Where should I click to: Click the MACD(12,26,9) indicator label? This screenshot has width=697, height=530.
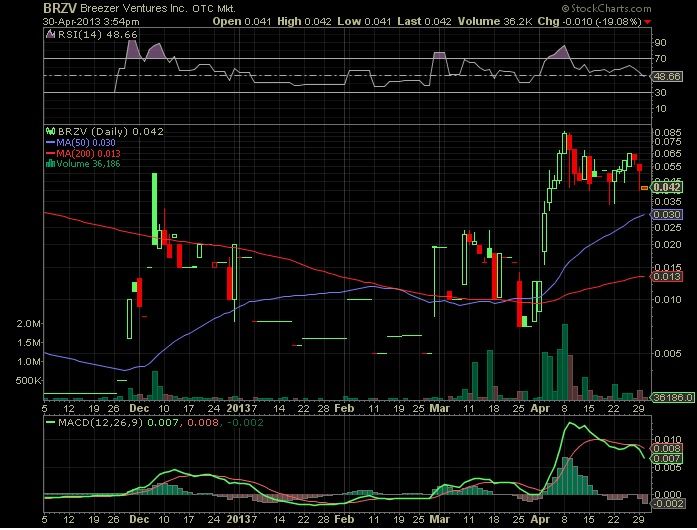[101, 422]
